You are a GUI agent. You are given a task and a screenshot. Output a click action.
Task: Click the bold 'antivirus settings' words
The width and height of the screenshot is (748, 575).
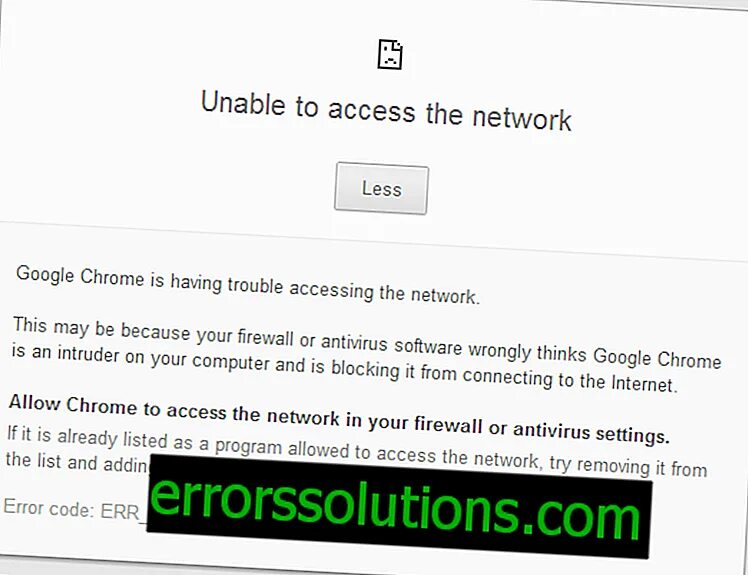(x=592, y=432)
